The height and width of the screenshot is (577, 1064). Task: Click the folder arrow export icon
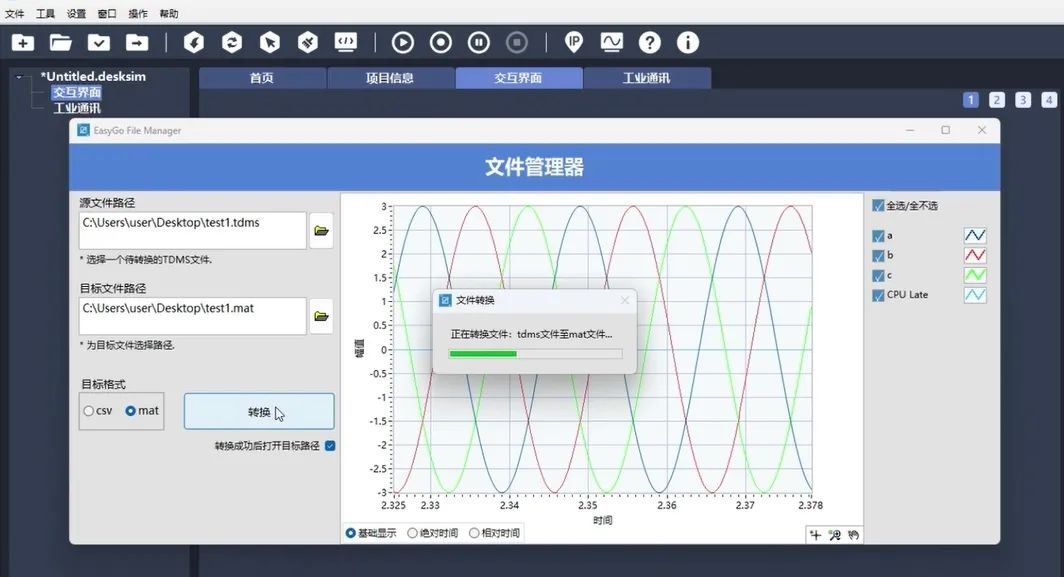tap(137, 43)
